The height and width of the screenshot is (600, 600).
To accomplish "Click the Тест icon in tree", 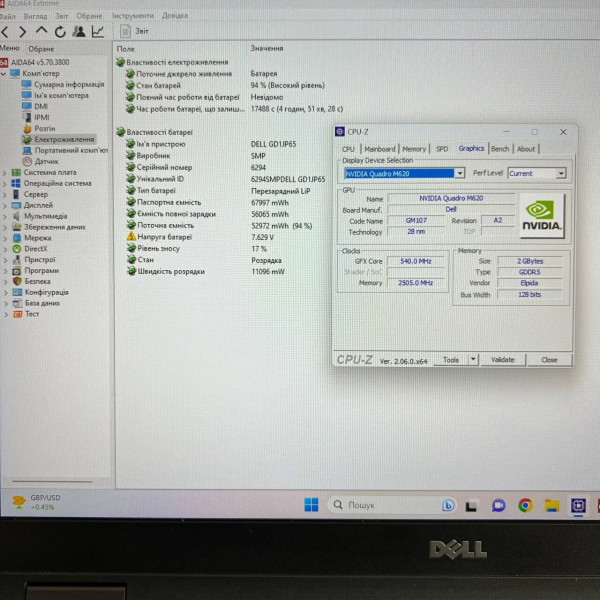I will (18, 314).
